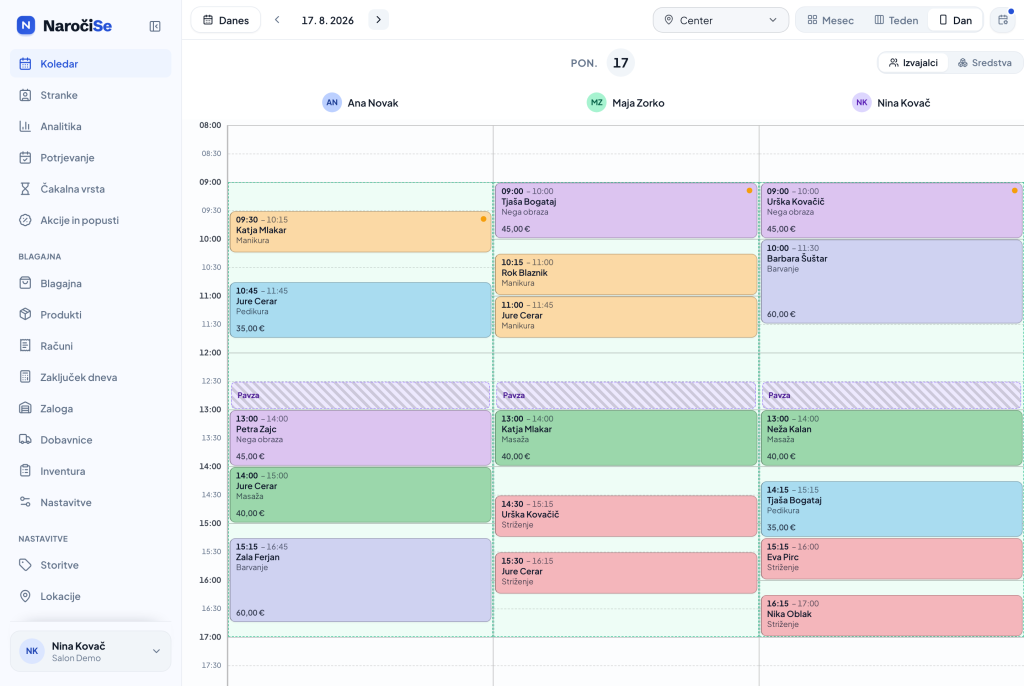Switch to Mesec month view
Image resolution: width=1024 pixels, height=686 pixels.
tap(831, 20)
